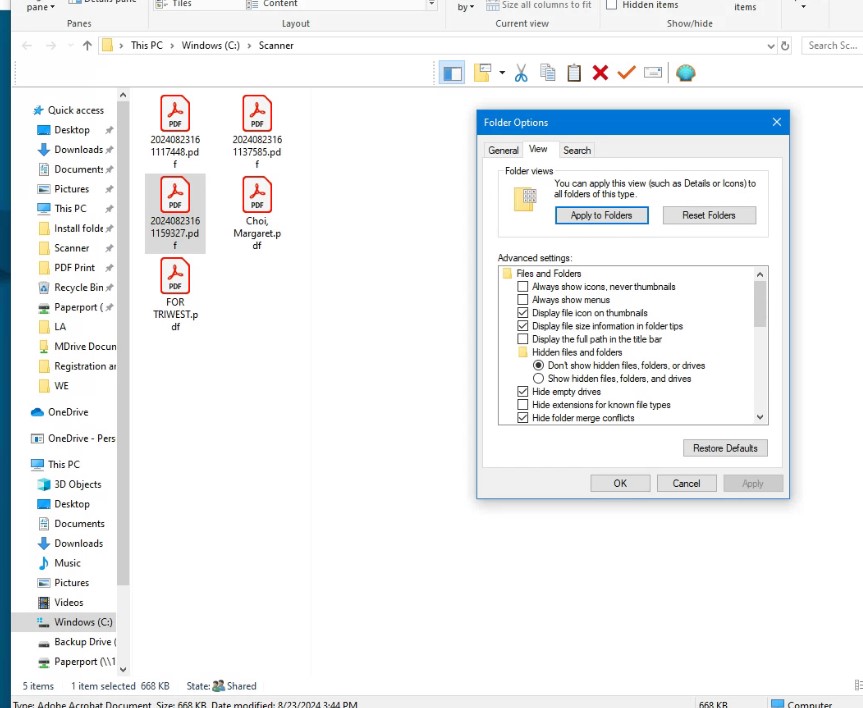Click the navigation pane scrollbar down arrow
This screenshot has height=708, width=863.
click(x=123, y=669)
